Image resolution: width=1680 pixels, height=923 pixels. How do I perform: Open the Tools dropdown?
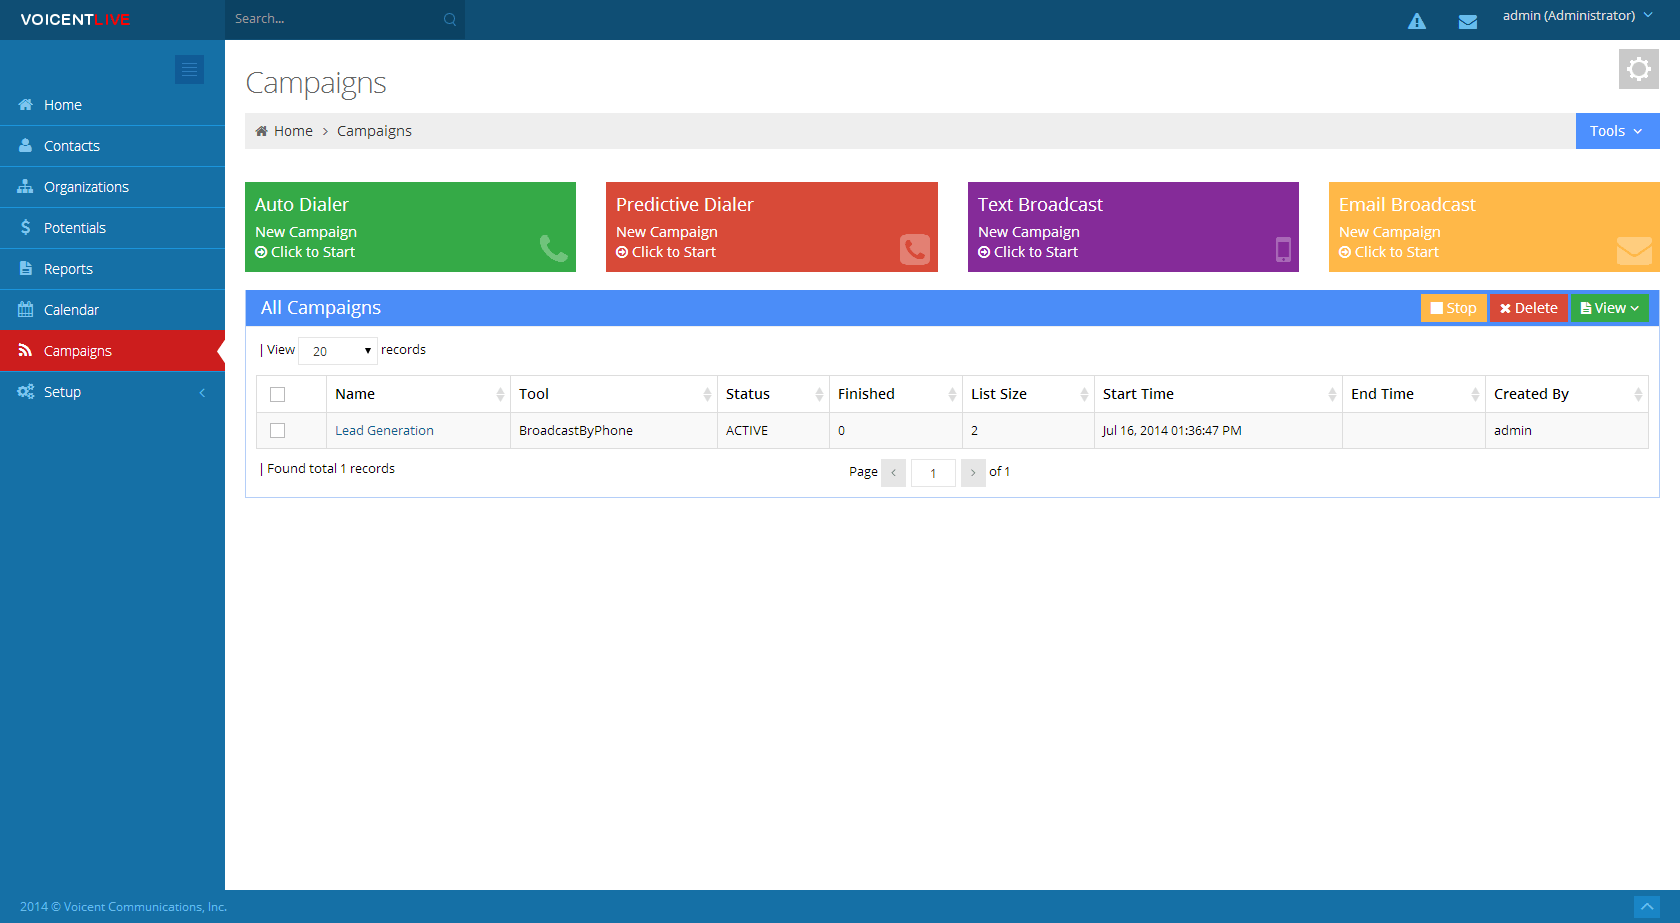click(1616, 130)
